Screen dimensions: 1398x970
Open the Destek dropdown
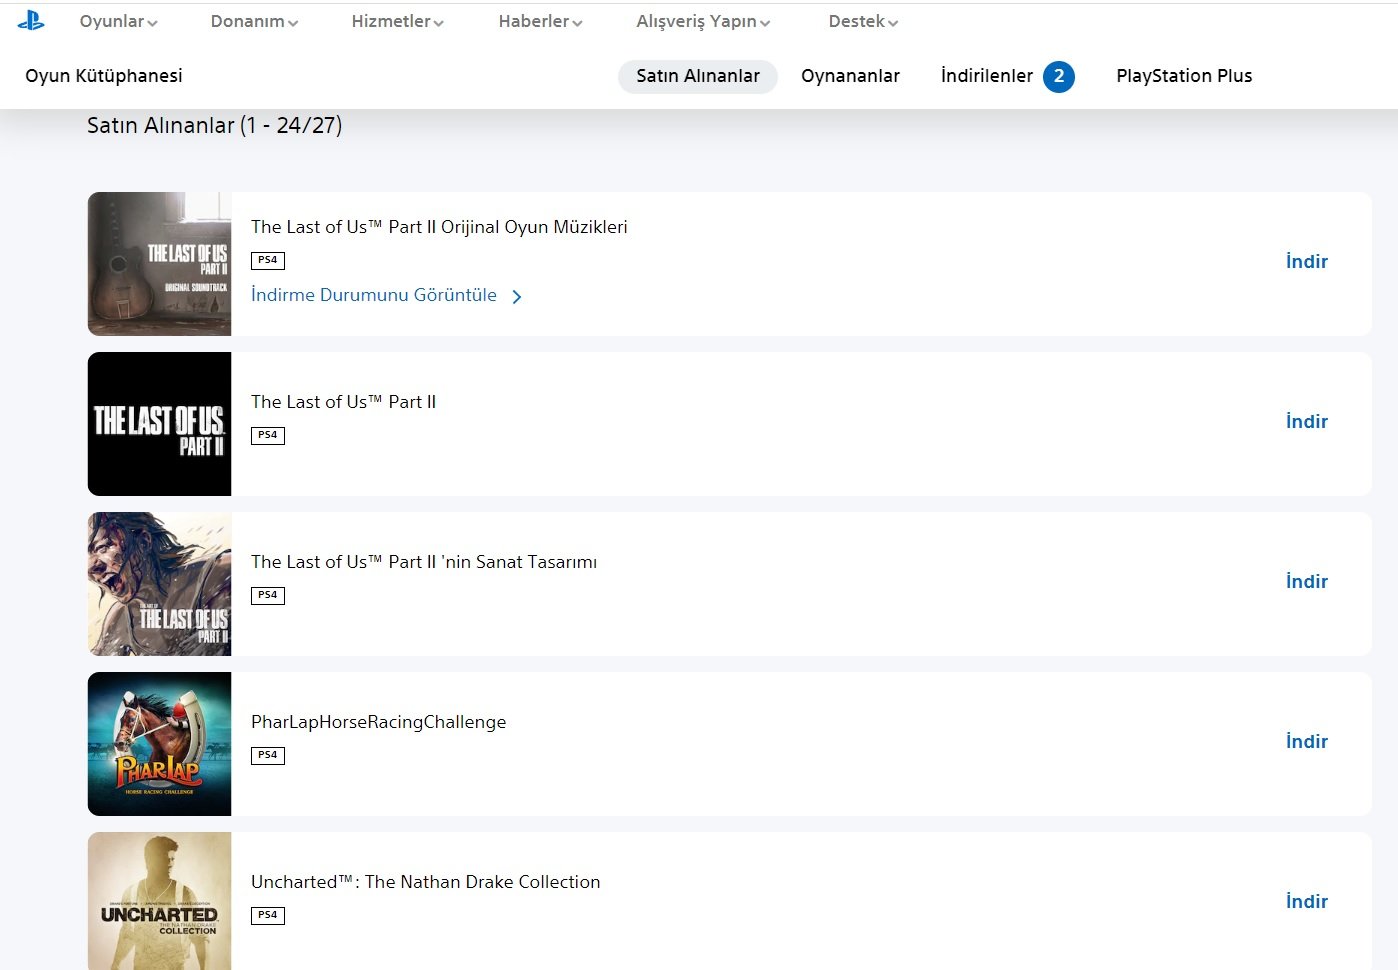863,21
